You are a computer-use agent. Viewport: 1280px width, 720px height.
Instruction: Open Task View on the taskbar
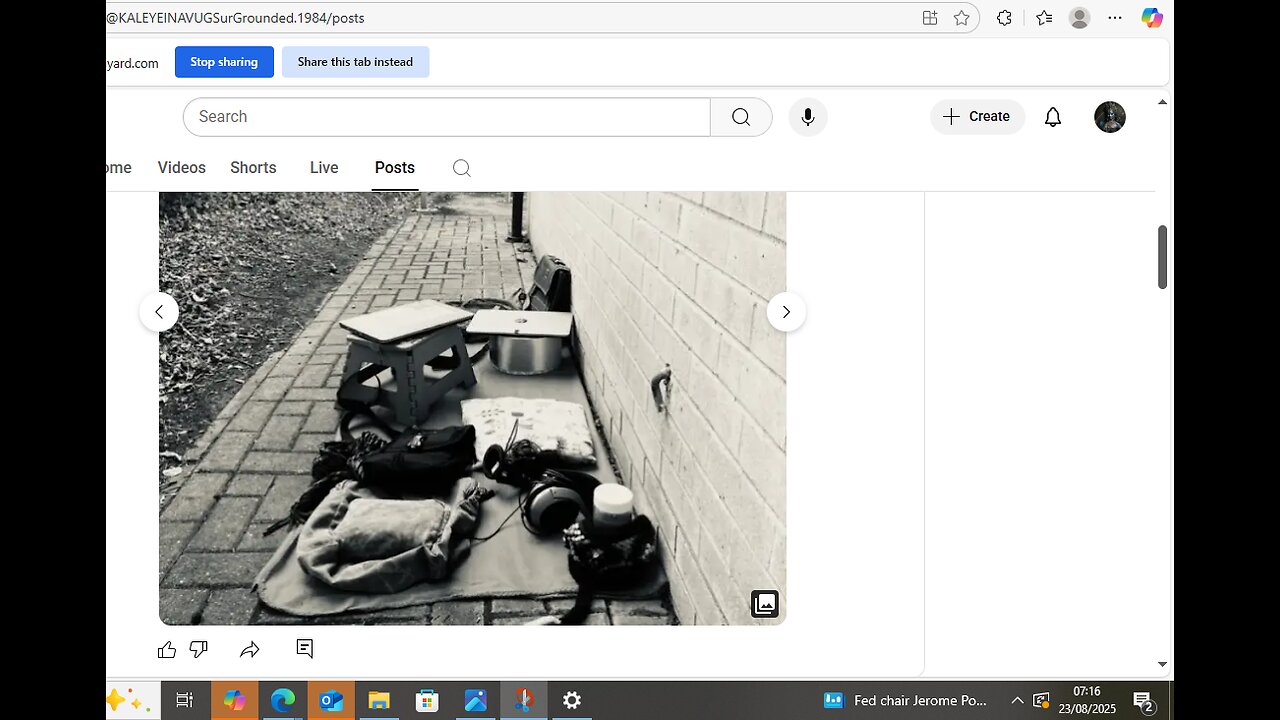[184, 701]
